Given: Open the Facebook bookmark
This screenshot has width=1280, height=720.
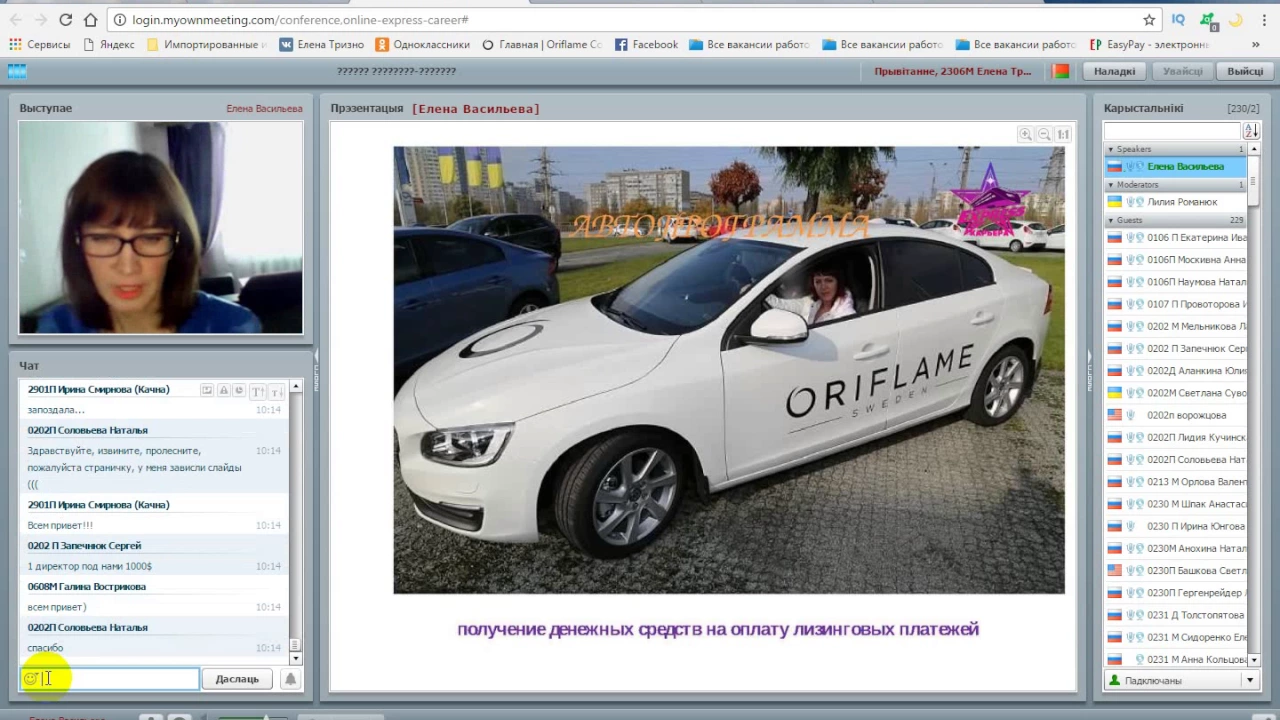Looking at the screenshot, I should pos(646,45).
